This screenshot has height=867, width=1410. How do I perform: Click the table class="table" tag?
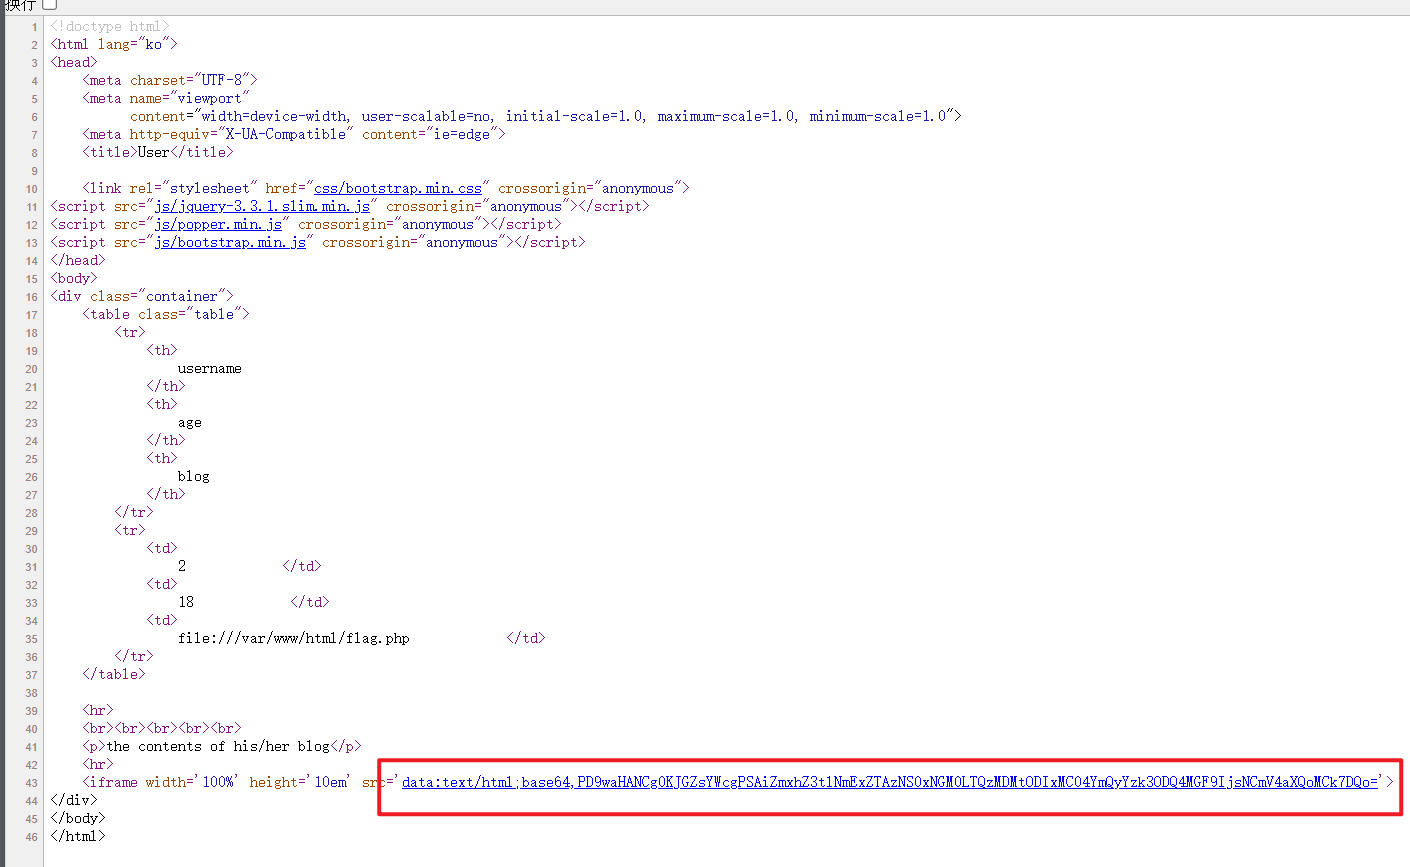coord(166,314)
